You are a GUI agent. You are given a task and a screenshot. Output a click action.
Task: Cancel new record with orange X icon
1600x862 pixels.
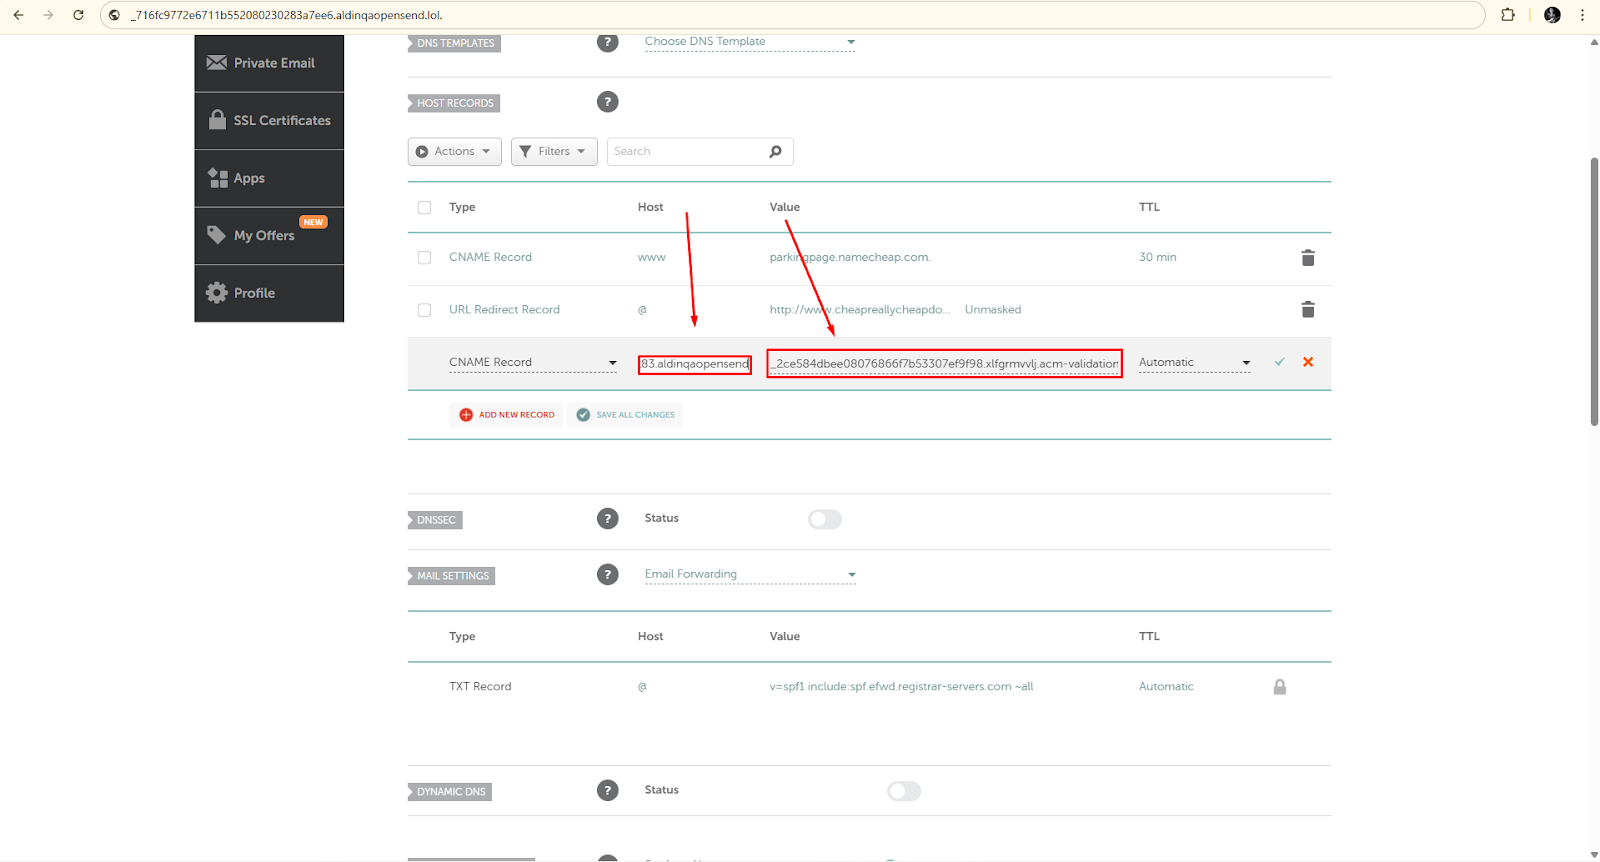click(x=1308, y=362)
